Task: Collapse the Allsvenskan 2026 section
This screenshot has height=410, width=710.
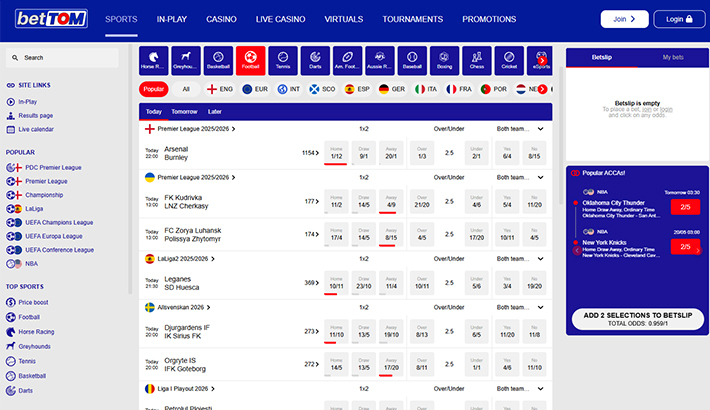Action: (x=541, y=308)
